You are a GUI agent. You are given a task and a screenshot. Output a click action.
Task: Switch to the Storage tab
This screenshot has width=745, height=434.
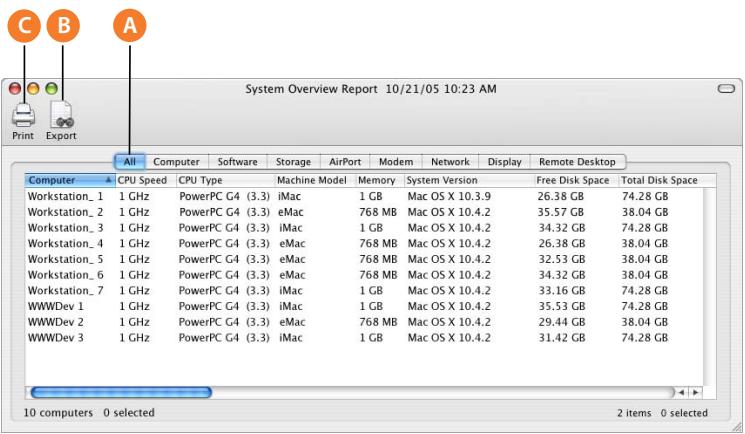(294, 162)
